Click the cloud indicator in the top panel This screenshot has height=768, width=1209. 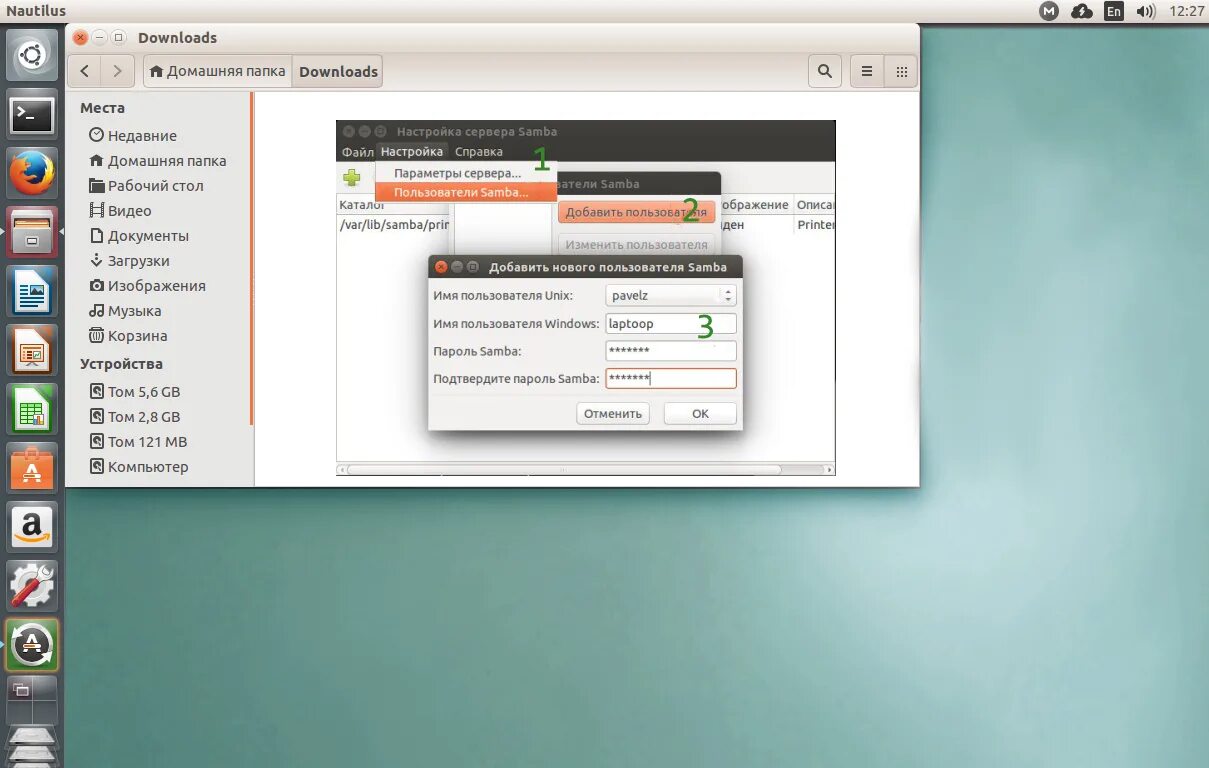1081,12
